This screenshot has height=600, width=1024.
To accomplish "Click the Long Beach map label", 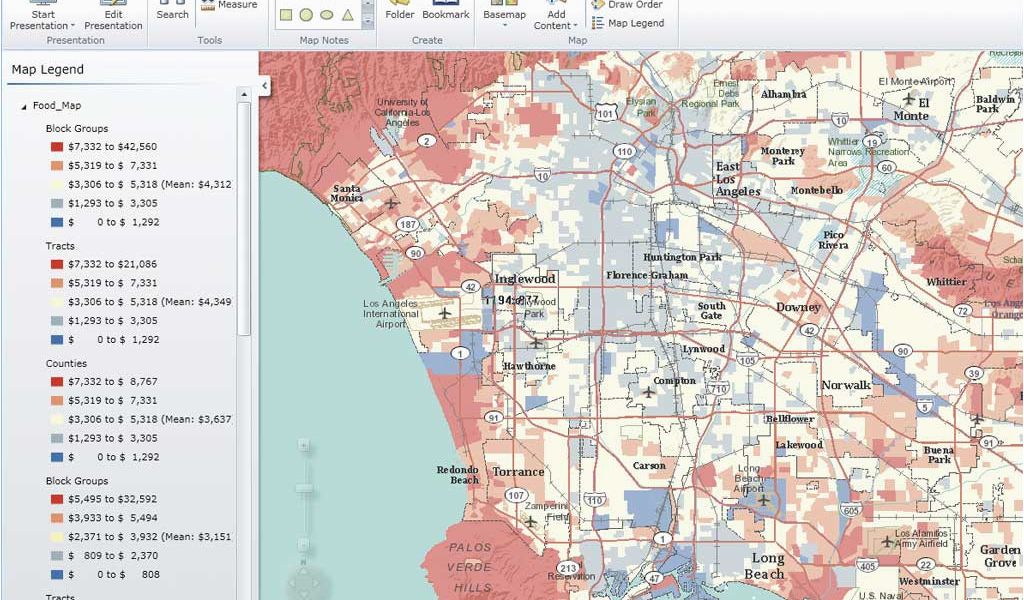I will pyautogui.click(x=767, y=566).
